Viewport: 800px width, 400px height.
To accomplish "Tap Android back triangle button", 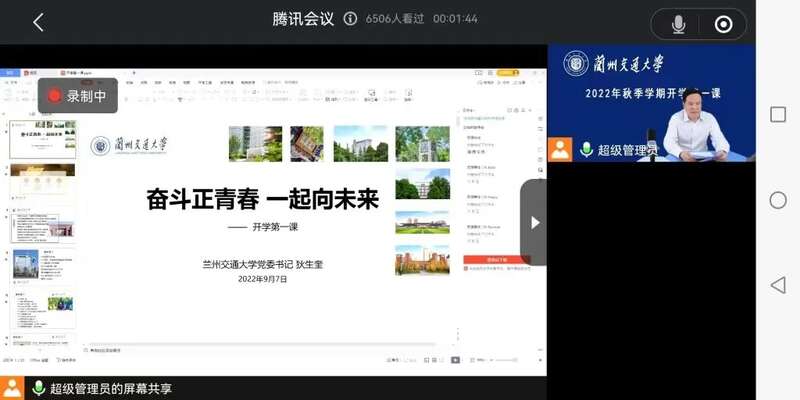I will (778, 286).
